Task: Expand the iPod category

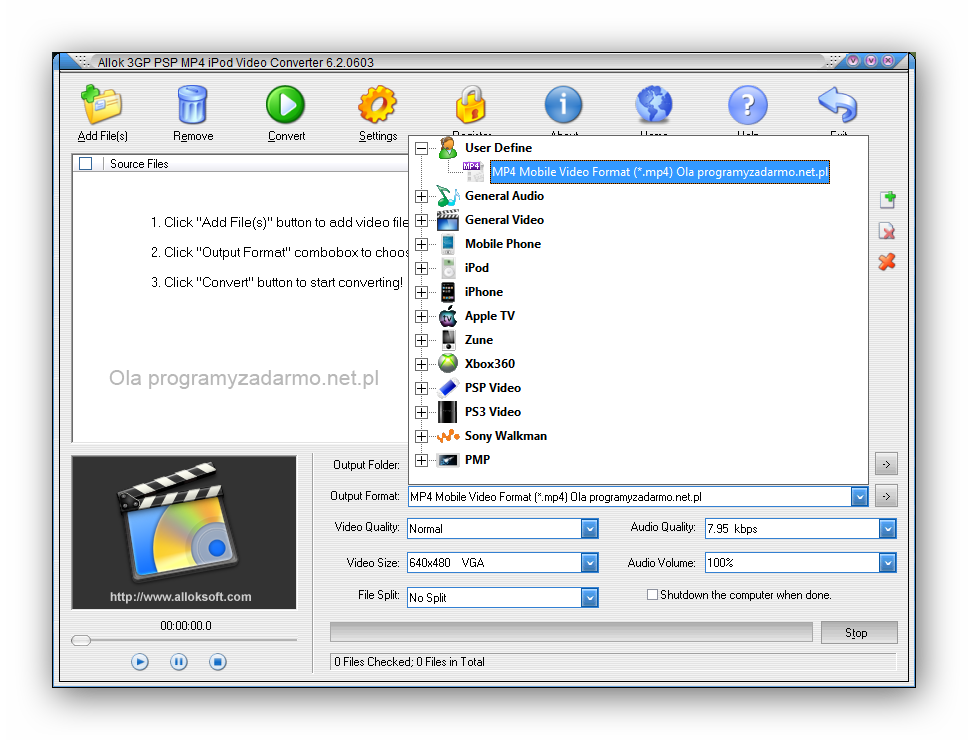Action: click(422, 268)
